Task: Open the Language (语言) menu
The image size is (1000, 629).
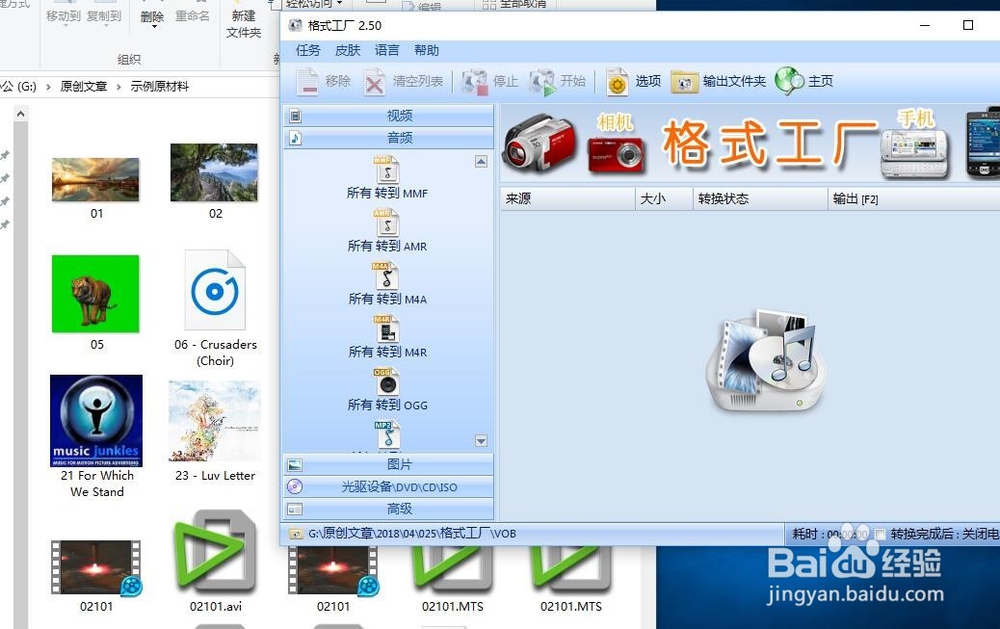Action: pyautogui.click(x=387, y=50)
